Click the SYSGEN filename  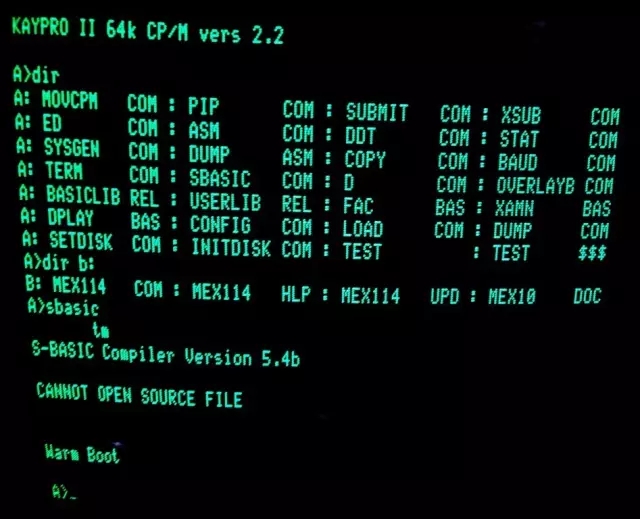pyautogui.click(x=71, y=147)
